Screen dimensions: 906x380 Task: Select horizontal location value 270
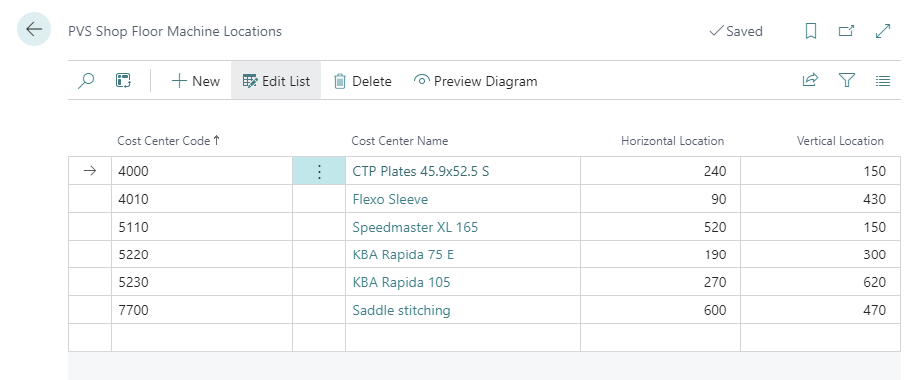pyautogui.click(x=660, y=282)
